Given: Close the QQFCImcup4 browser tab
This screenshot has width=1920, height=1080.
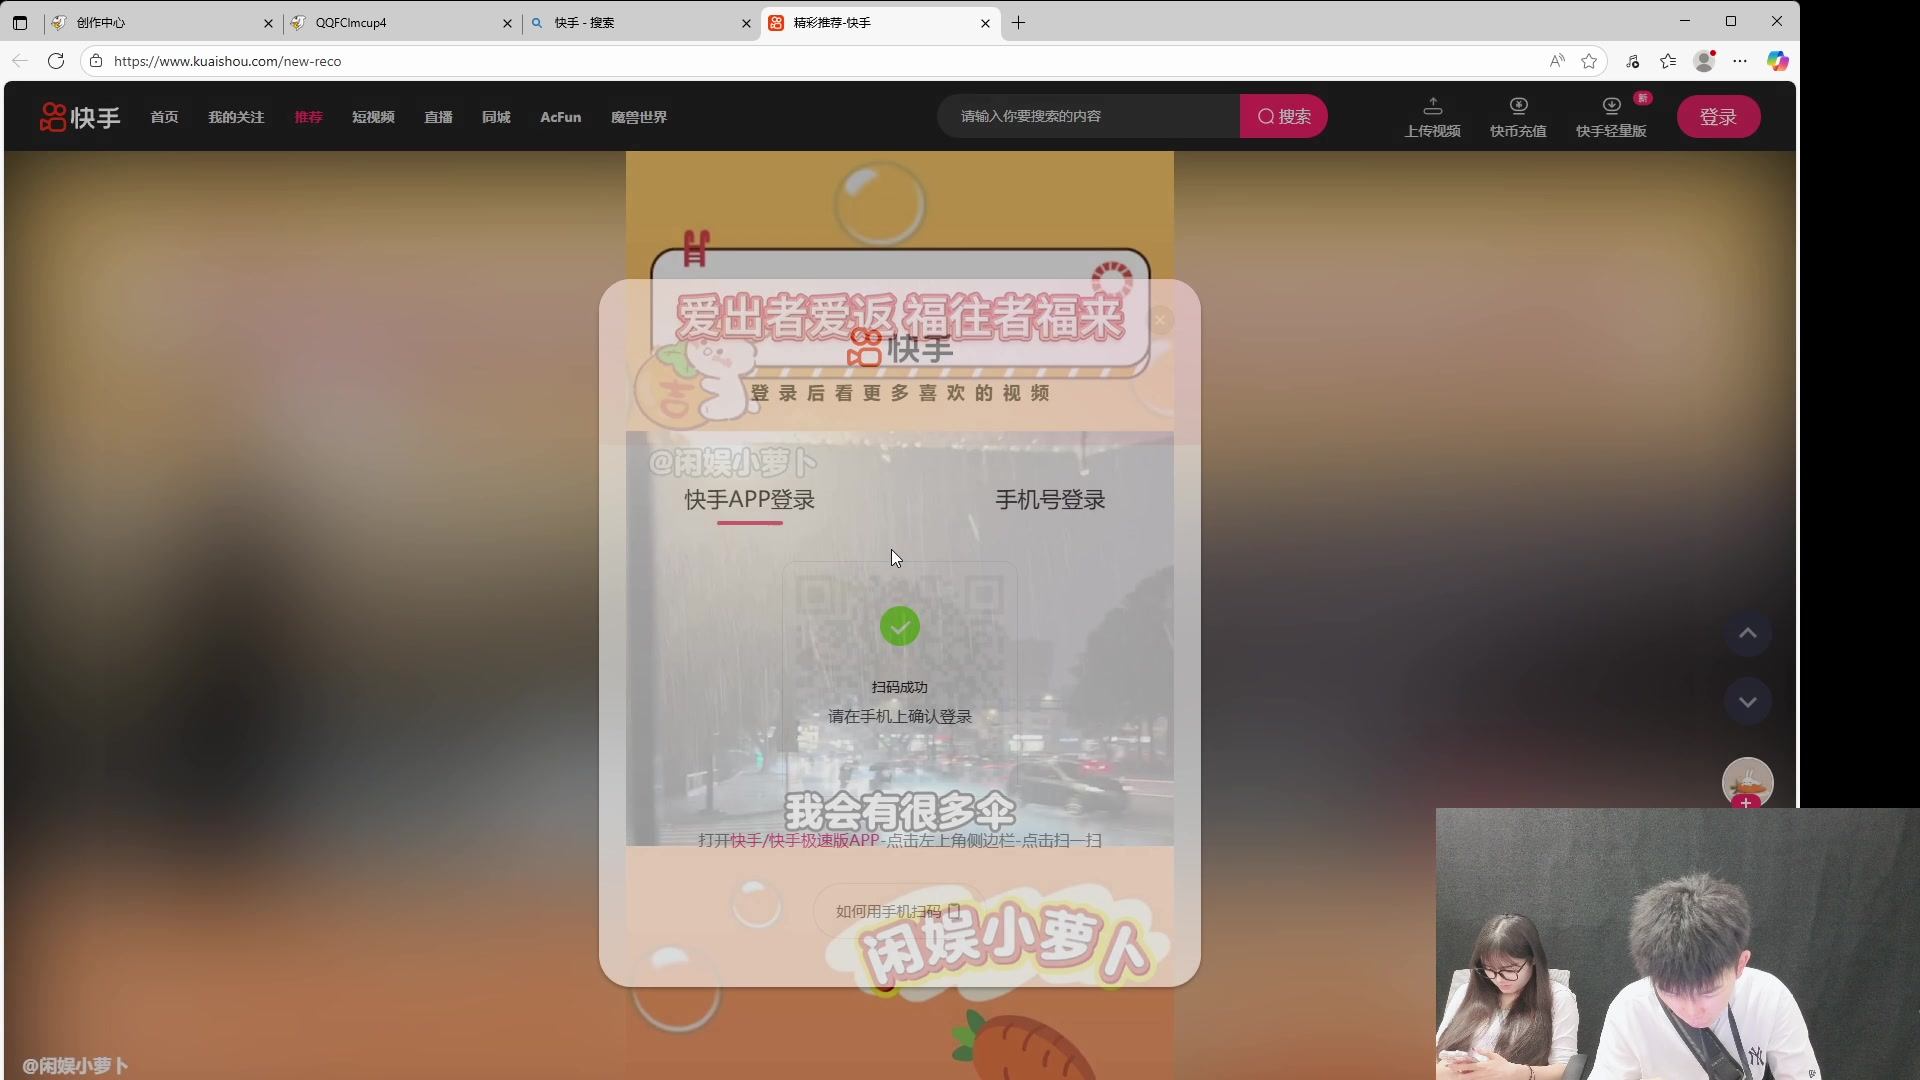Looking at the screenshot, I should click(507, 23).
